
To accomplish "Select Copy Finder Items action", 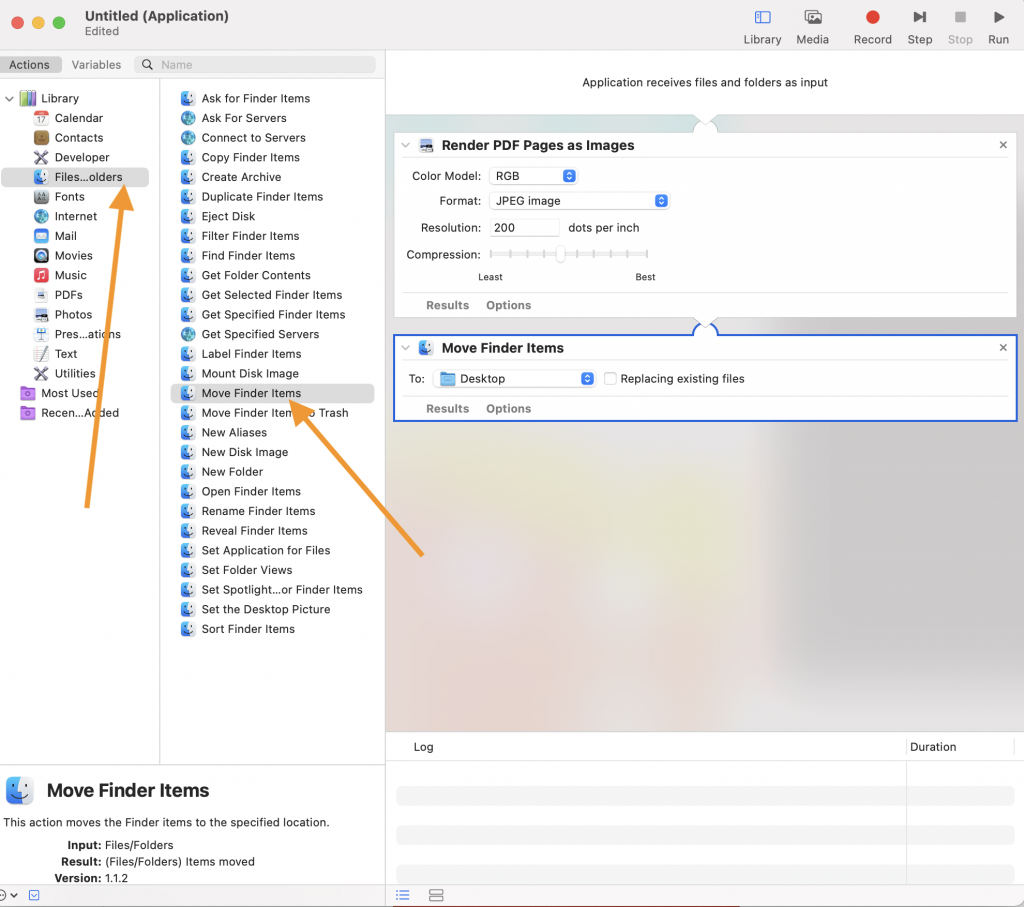I will 250,157.
